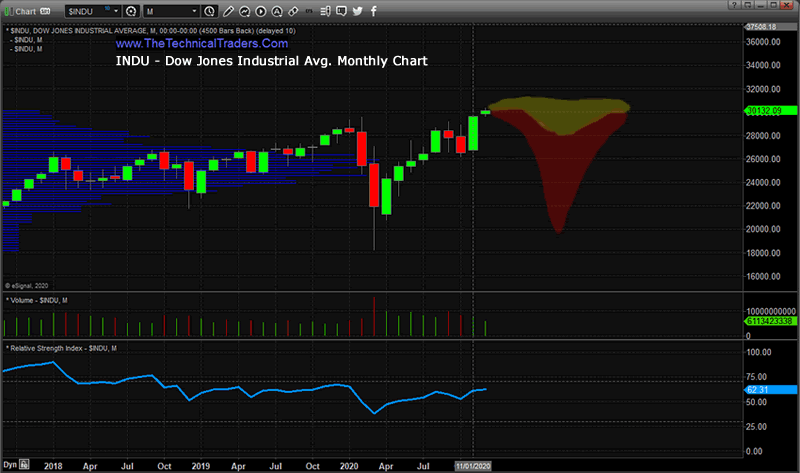Click the 36000.00 price axis label
Screen dimensions: 800x473
pos(763,42)
